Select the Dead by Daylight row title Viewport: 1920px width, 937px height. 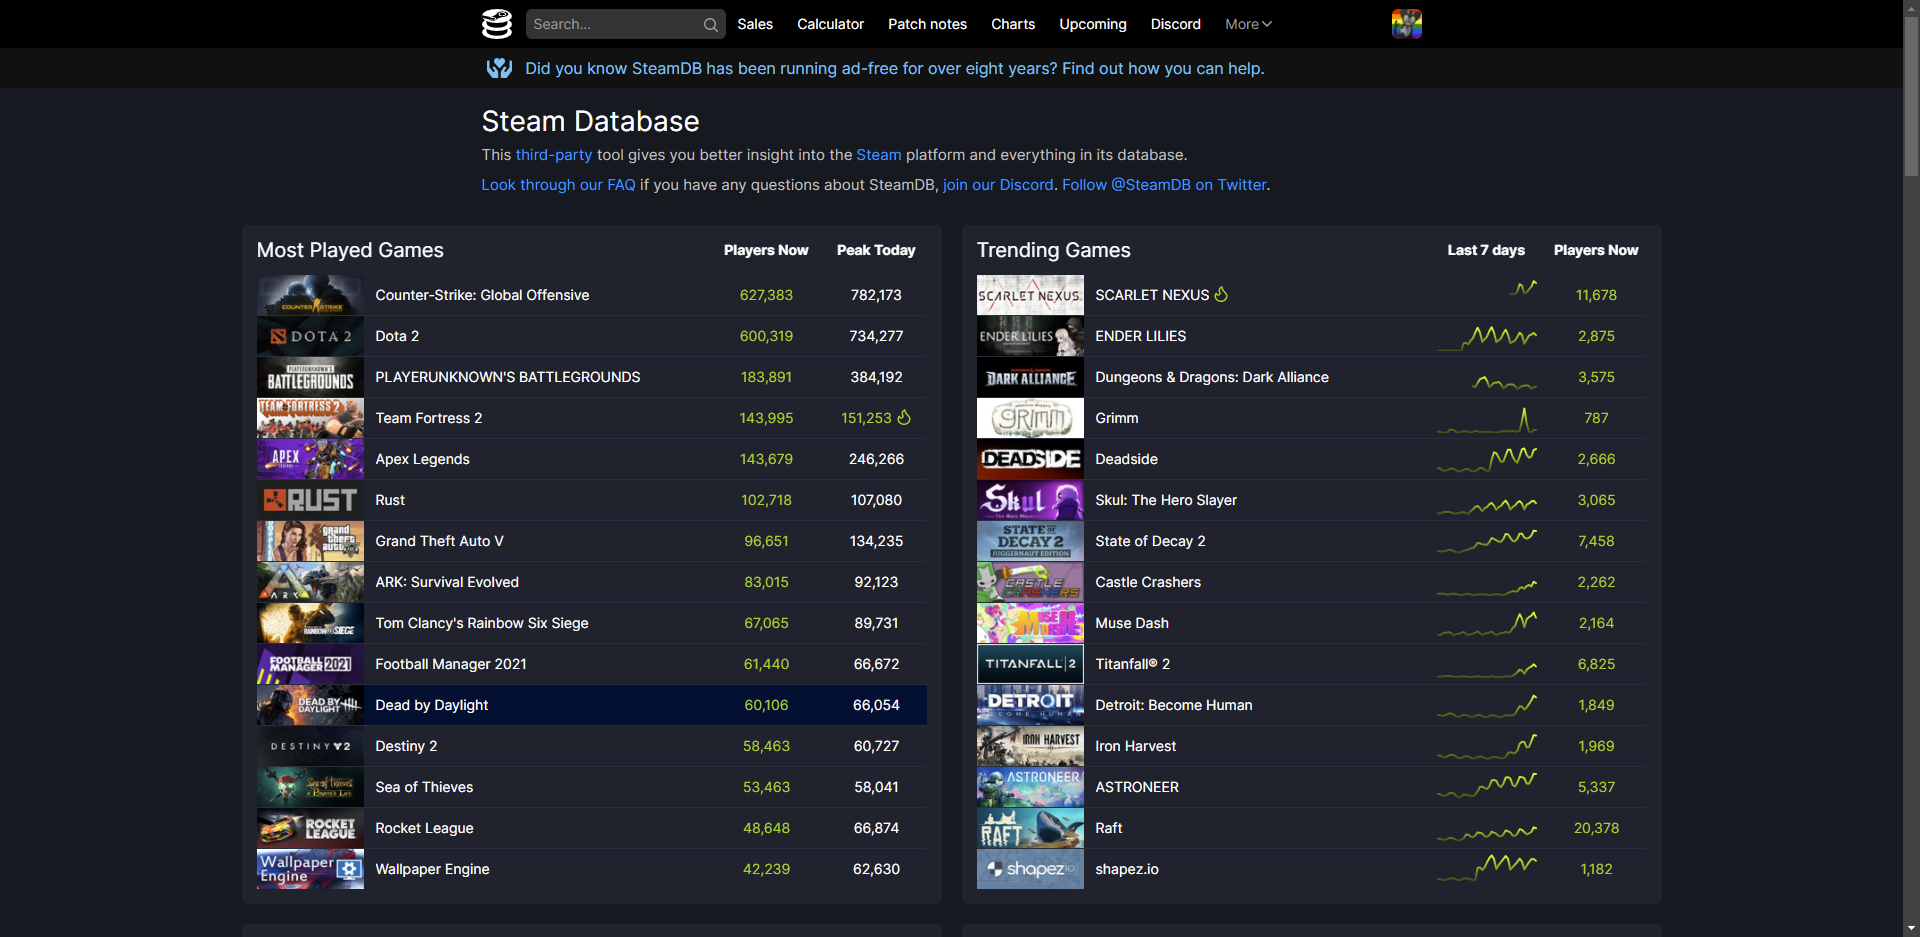(431, 705)
